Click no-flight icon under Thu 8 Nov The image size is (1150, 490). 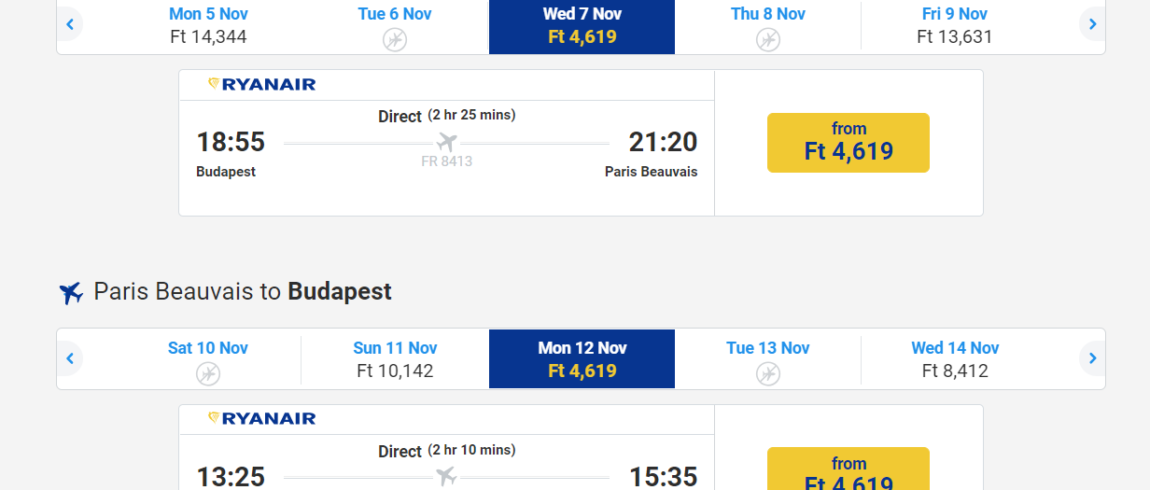(x=768, y=40)
